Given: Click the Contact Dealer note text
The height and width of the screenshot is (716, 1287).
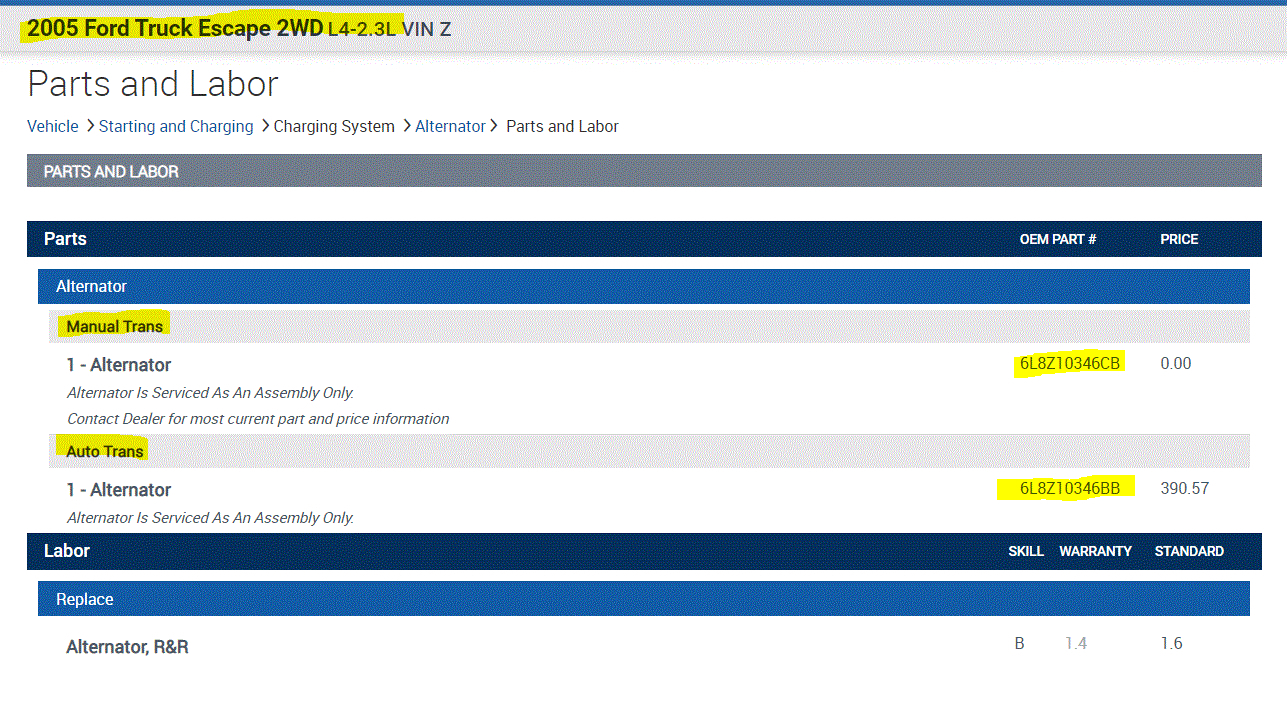Looking at the screenshot, I should pyautogui.click(x=258, y=419).
